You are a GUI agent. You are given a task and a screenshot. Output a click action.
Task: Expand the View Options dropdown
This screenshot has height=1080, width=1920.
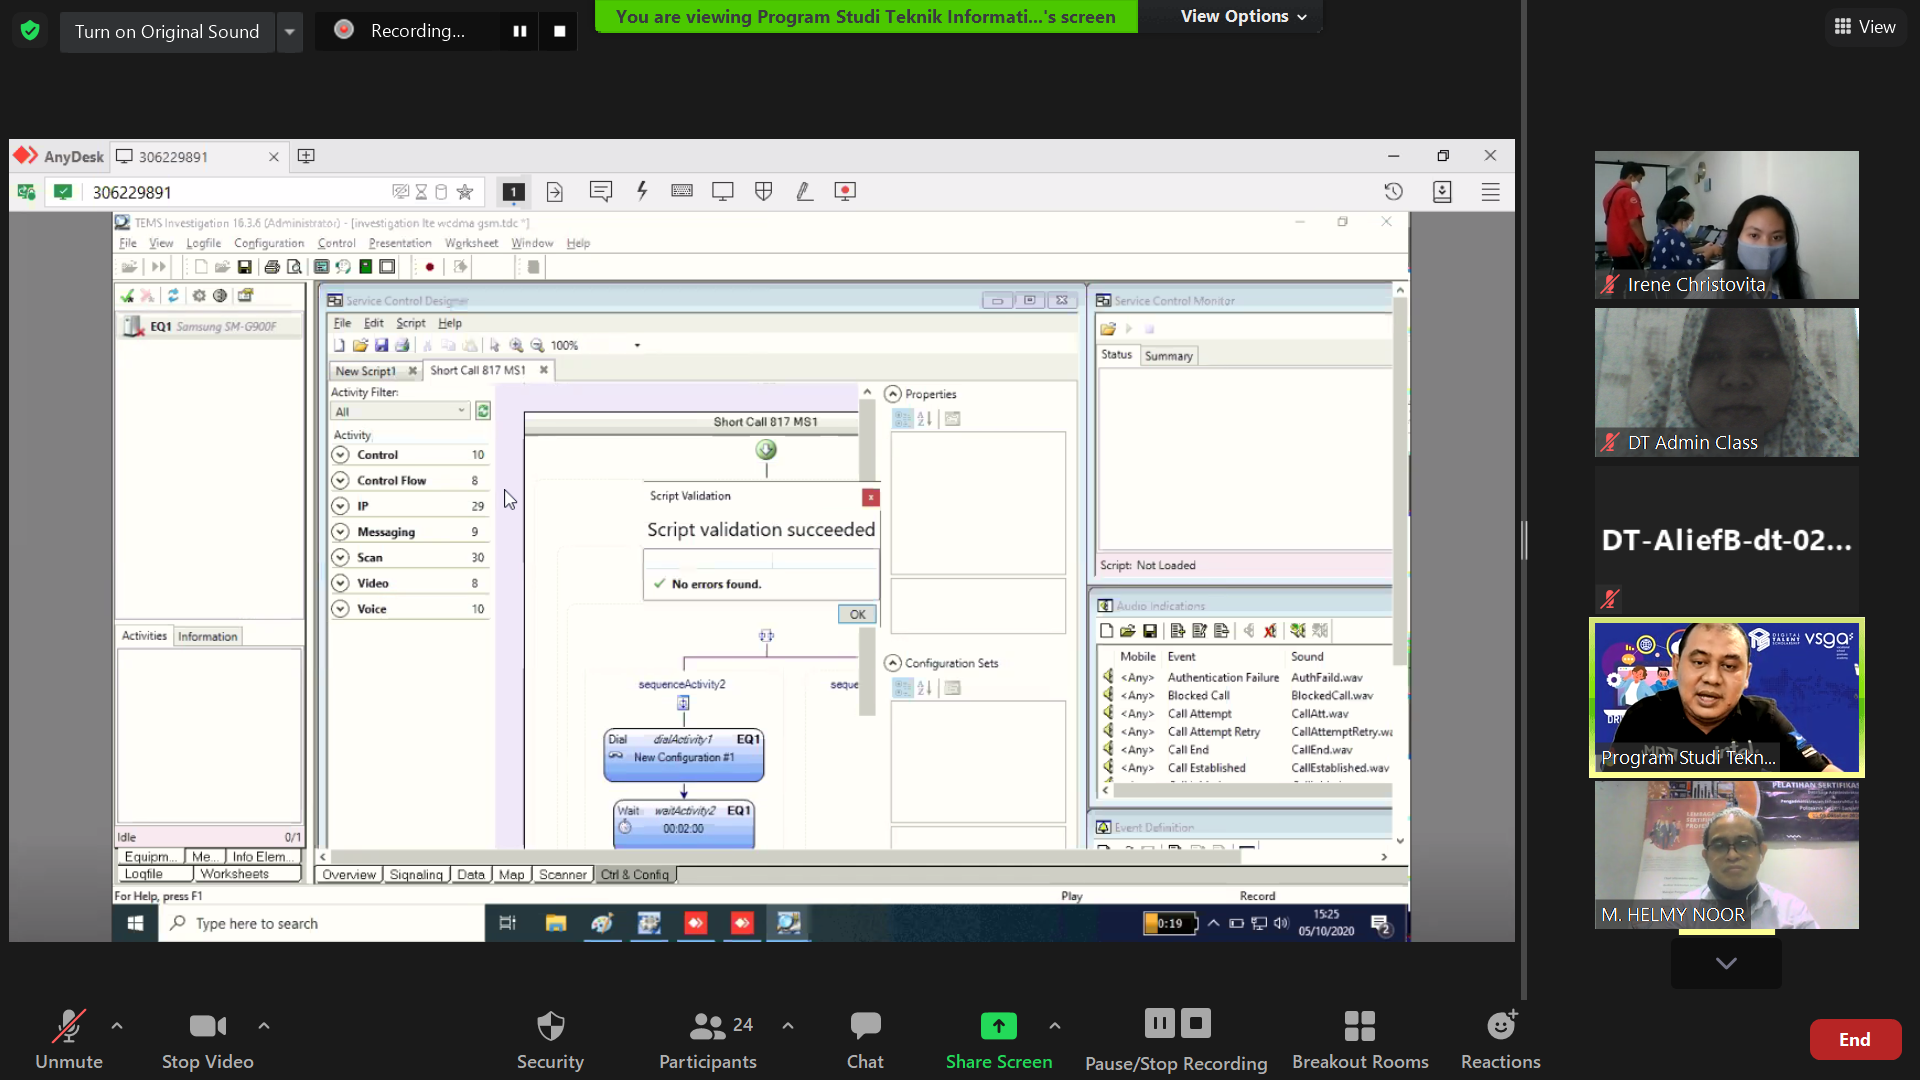pyautogui.click(x=1243, y=16)
